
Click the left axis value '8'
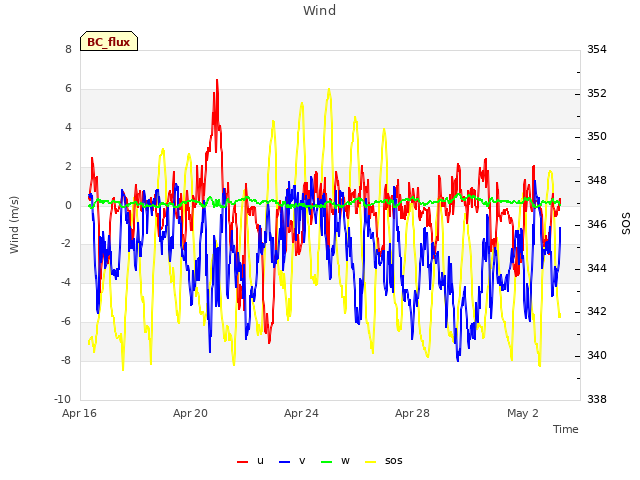tap(68, 49)
